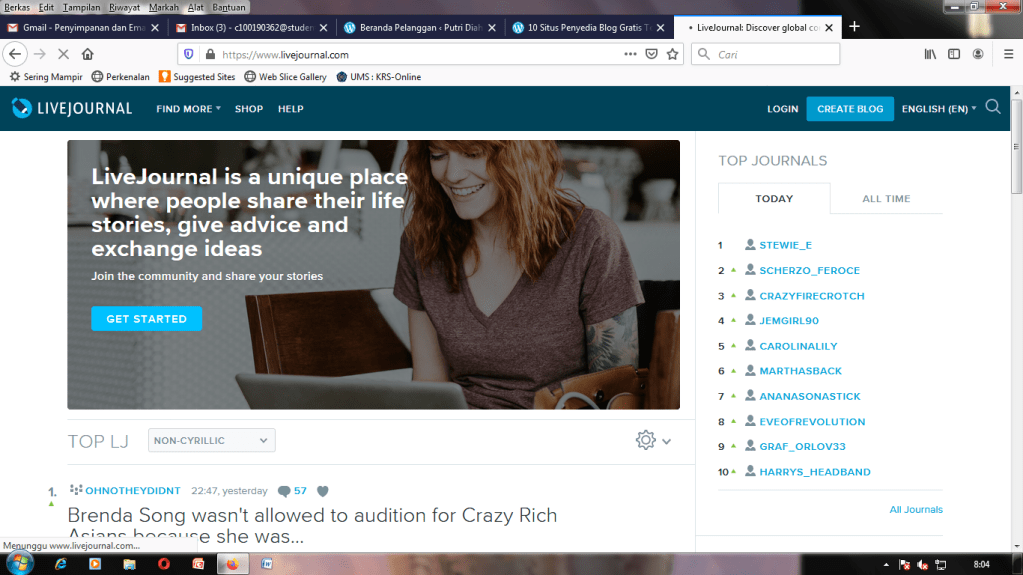Open the Library icon in the toolbar
The image size is (1023, 575).
(x=930, y=54)
